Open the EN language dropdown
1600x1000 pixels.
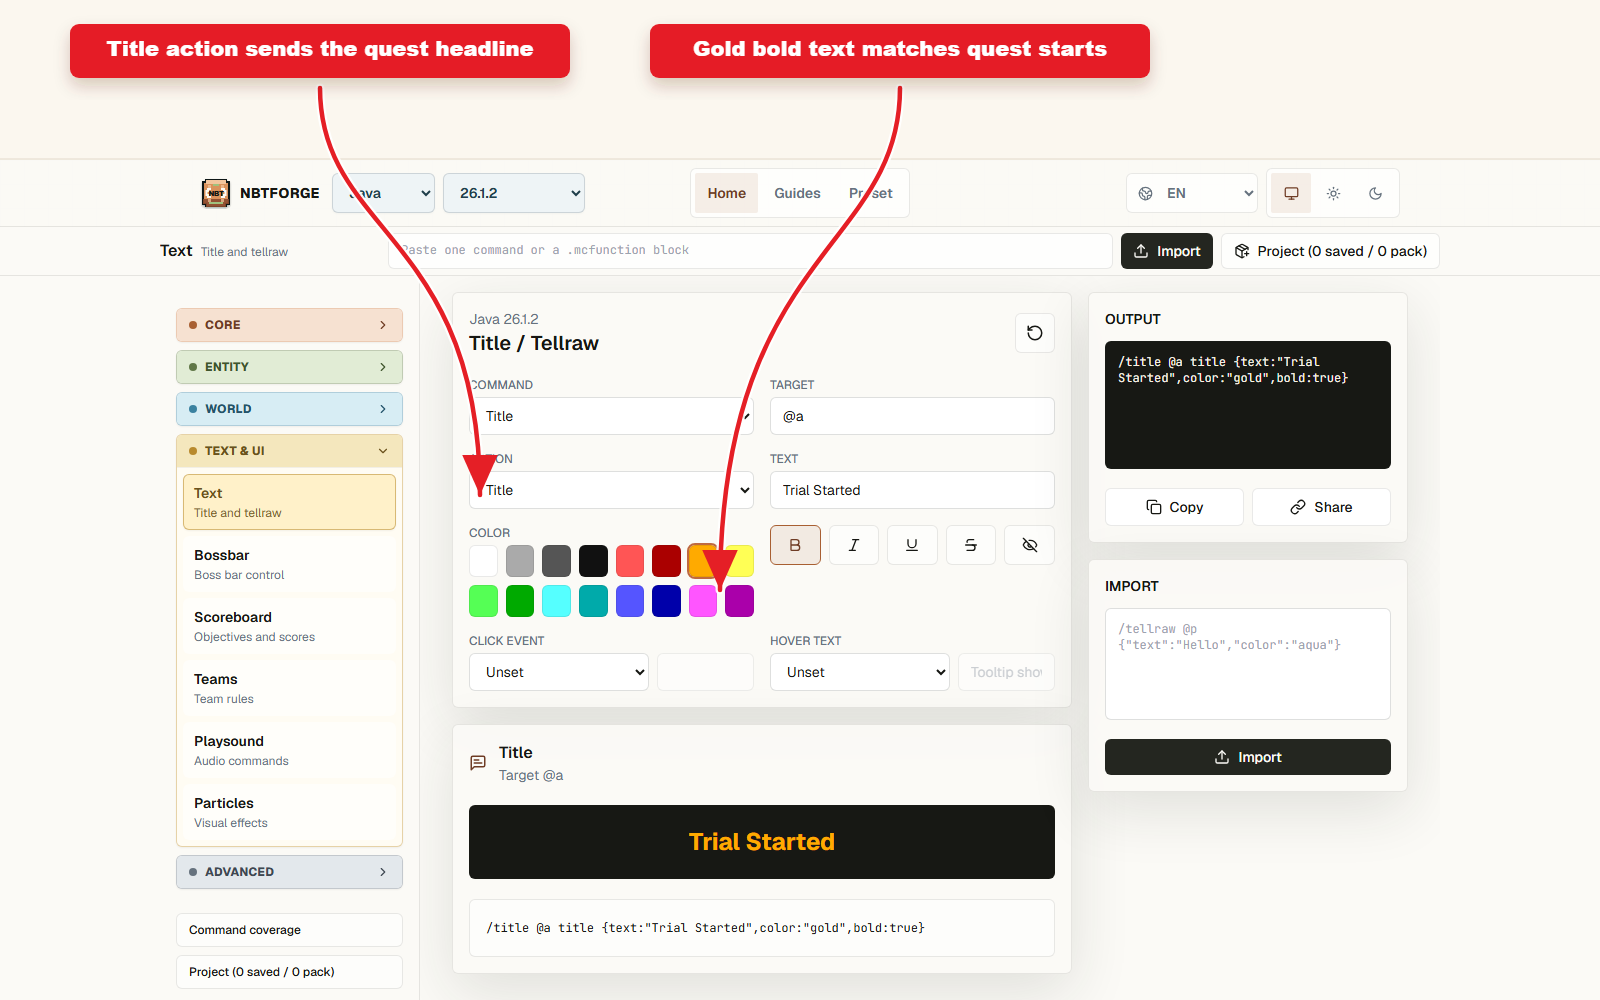[1192, 193]
